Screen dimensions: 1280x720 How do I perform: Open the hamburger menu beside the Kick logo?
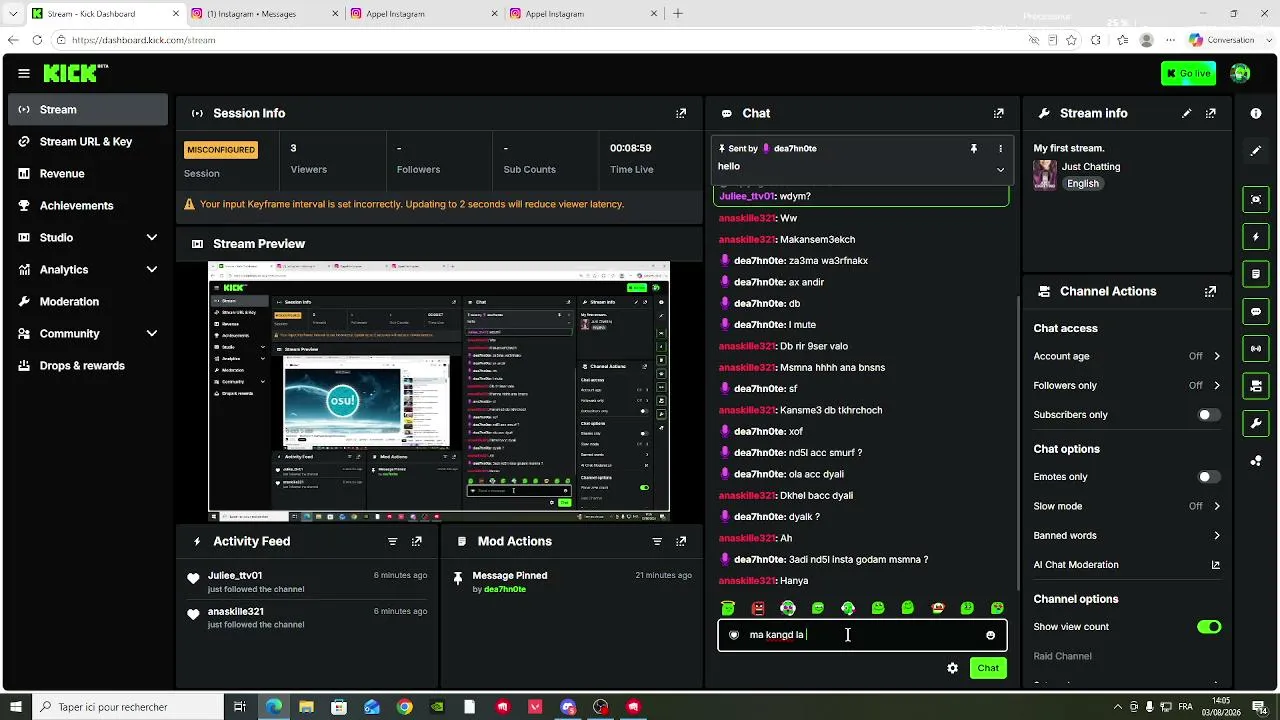[24, 73]
